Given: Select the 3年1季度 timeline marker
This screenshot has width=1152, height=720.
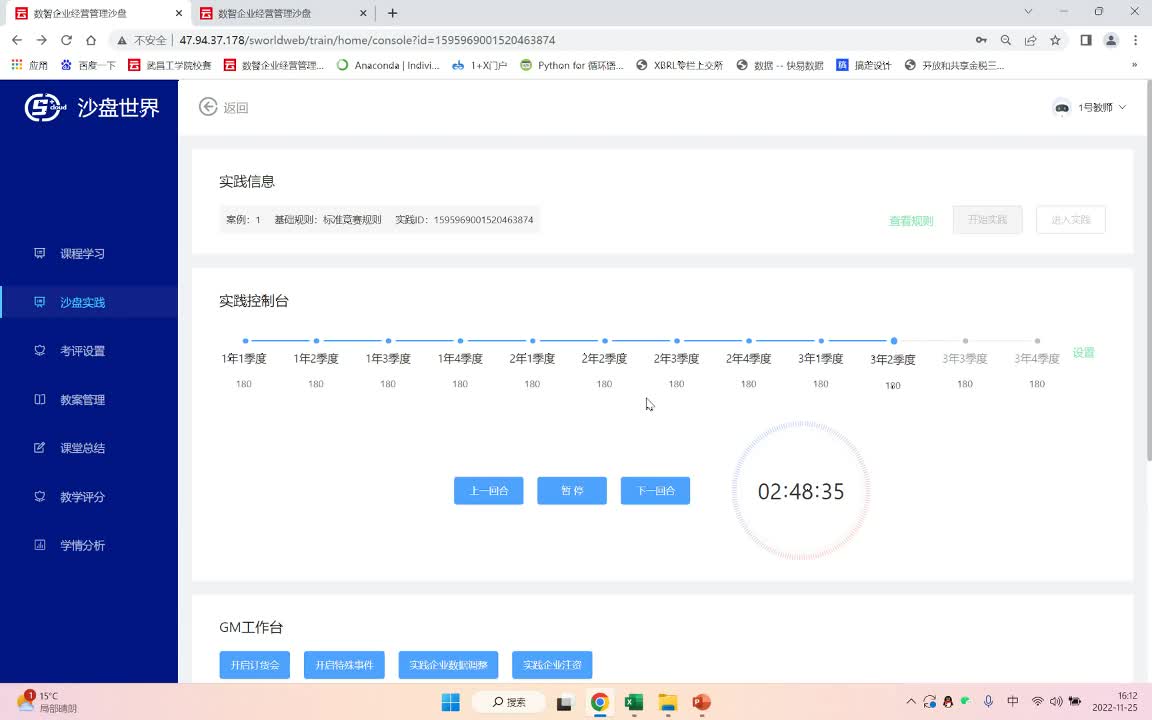Looking at the screenshot, I should [821, 341].
